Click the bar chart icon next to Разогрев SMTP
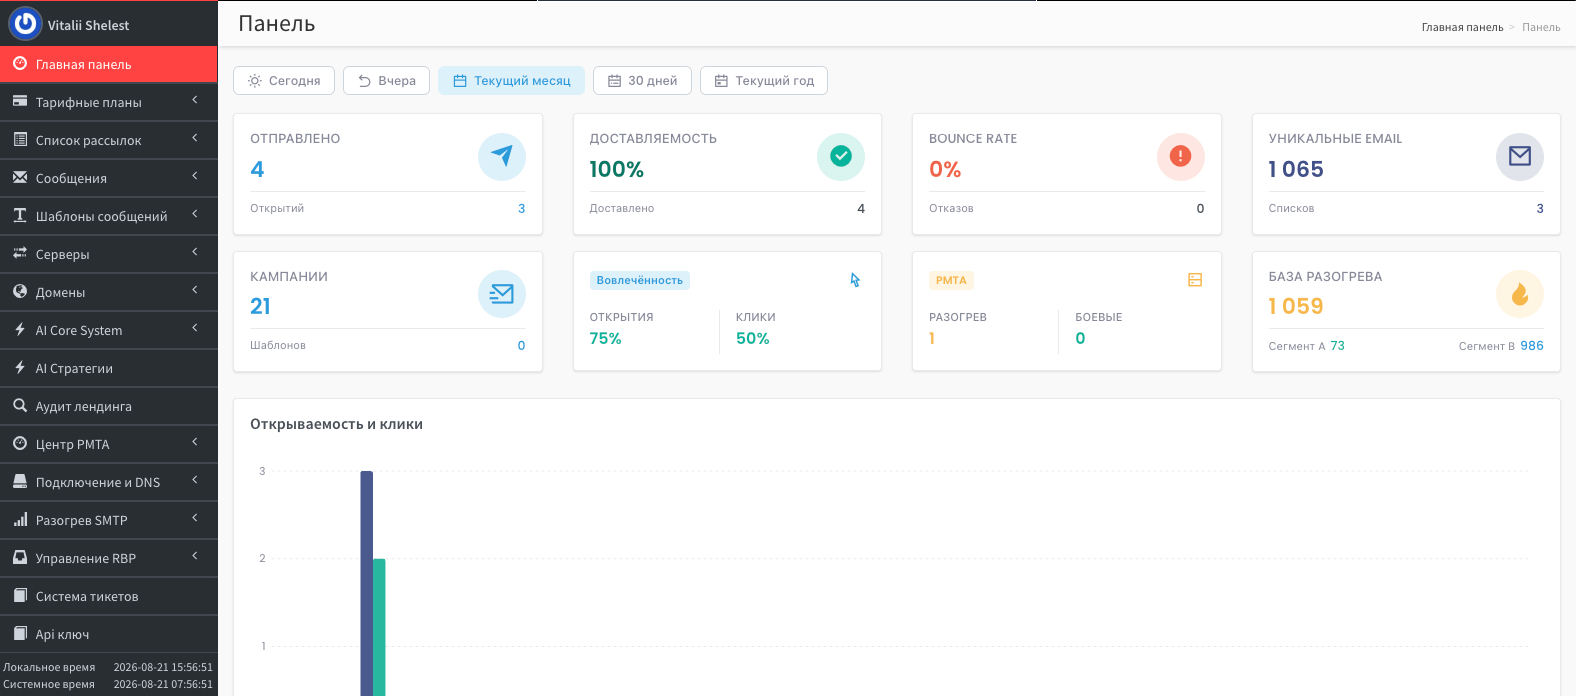 tap(20, 519)
